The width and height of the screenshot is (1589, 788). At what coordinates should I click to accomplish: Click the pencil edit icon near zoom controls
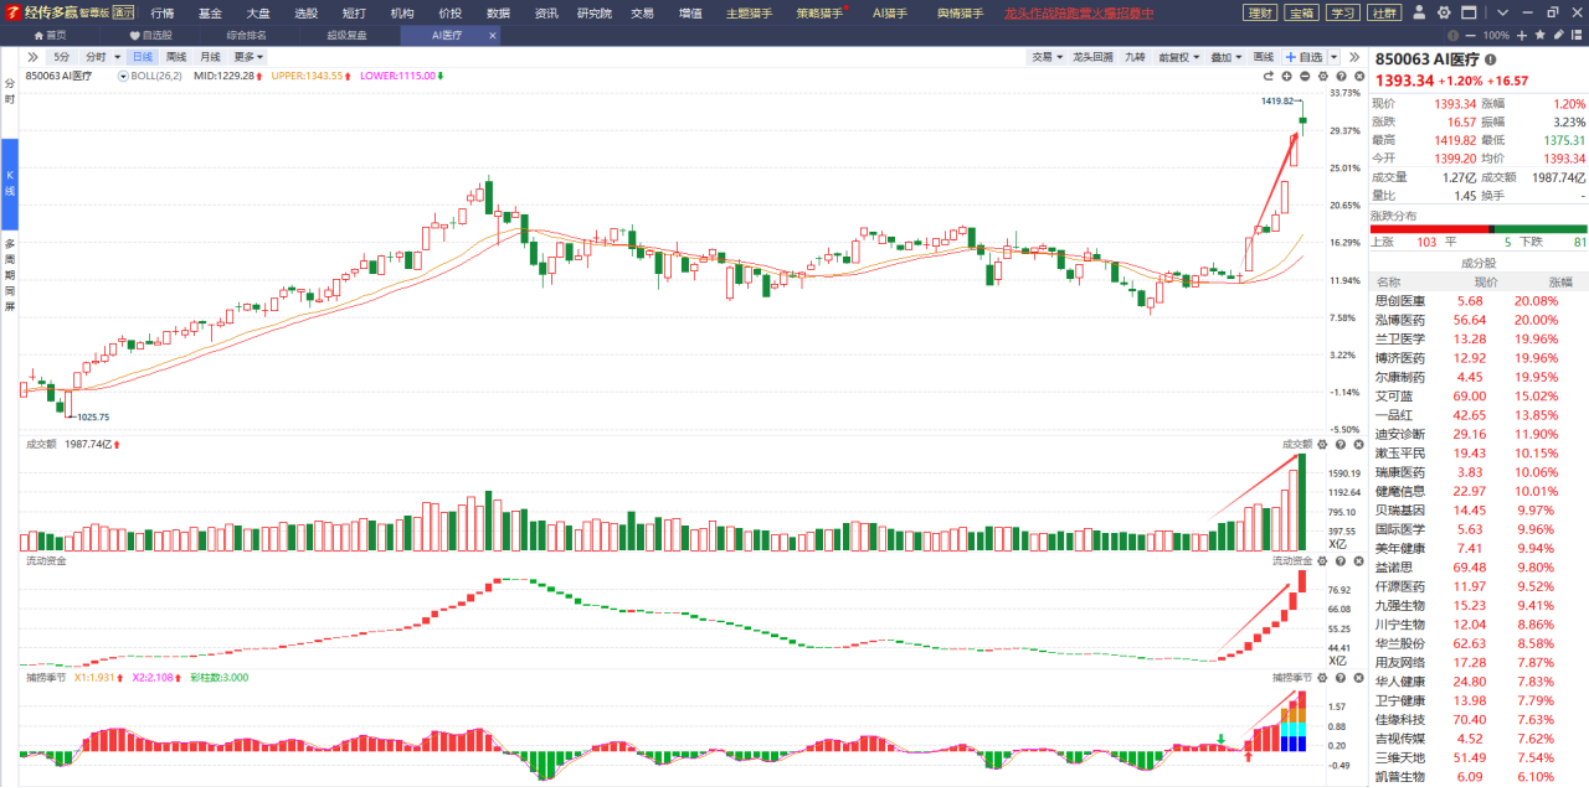coord(1558,35)
